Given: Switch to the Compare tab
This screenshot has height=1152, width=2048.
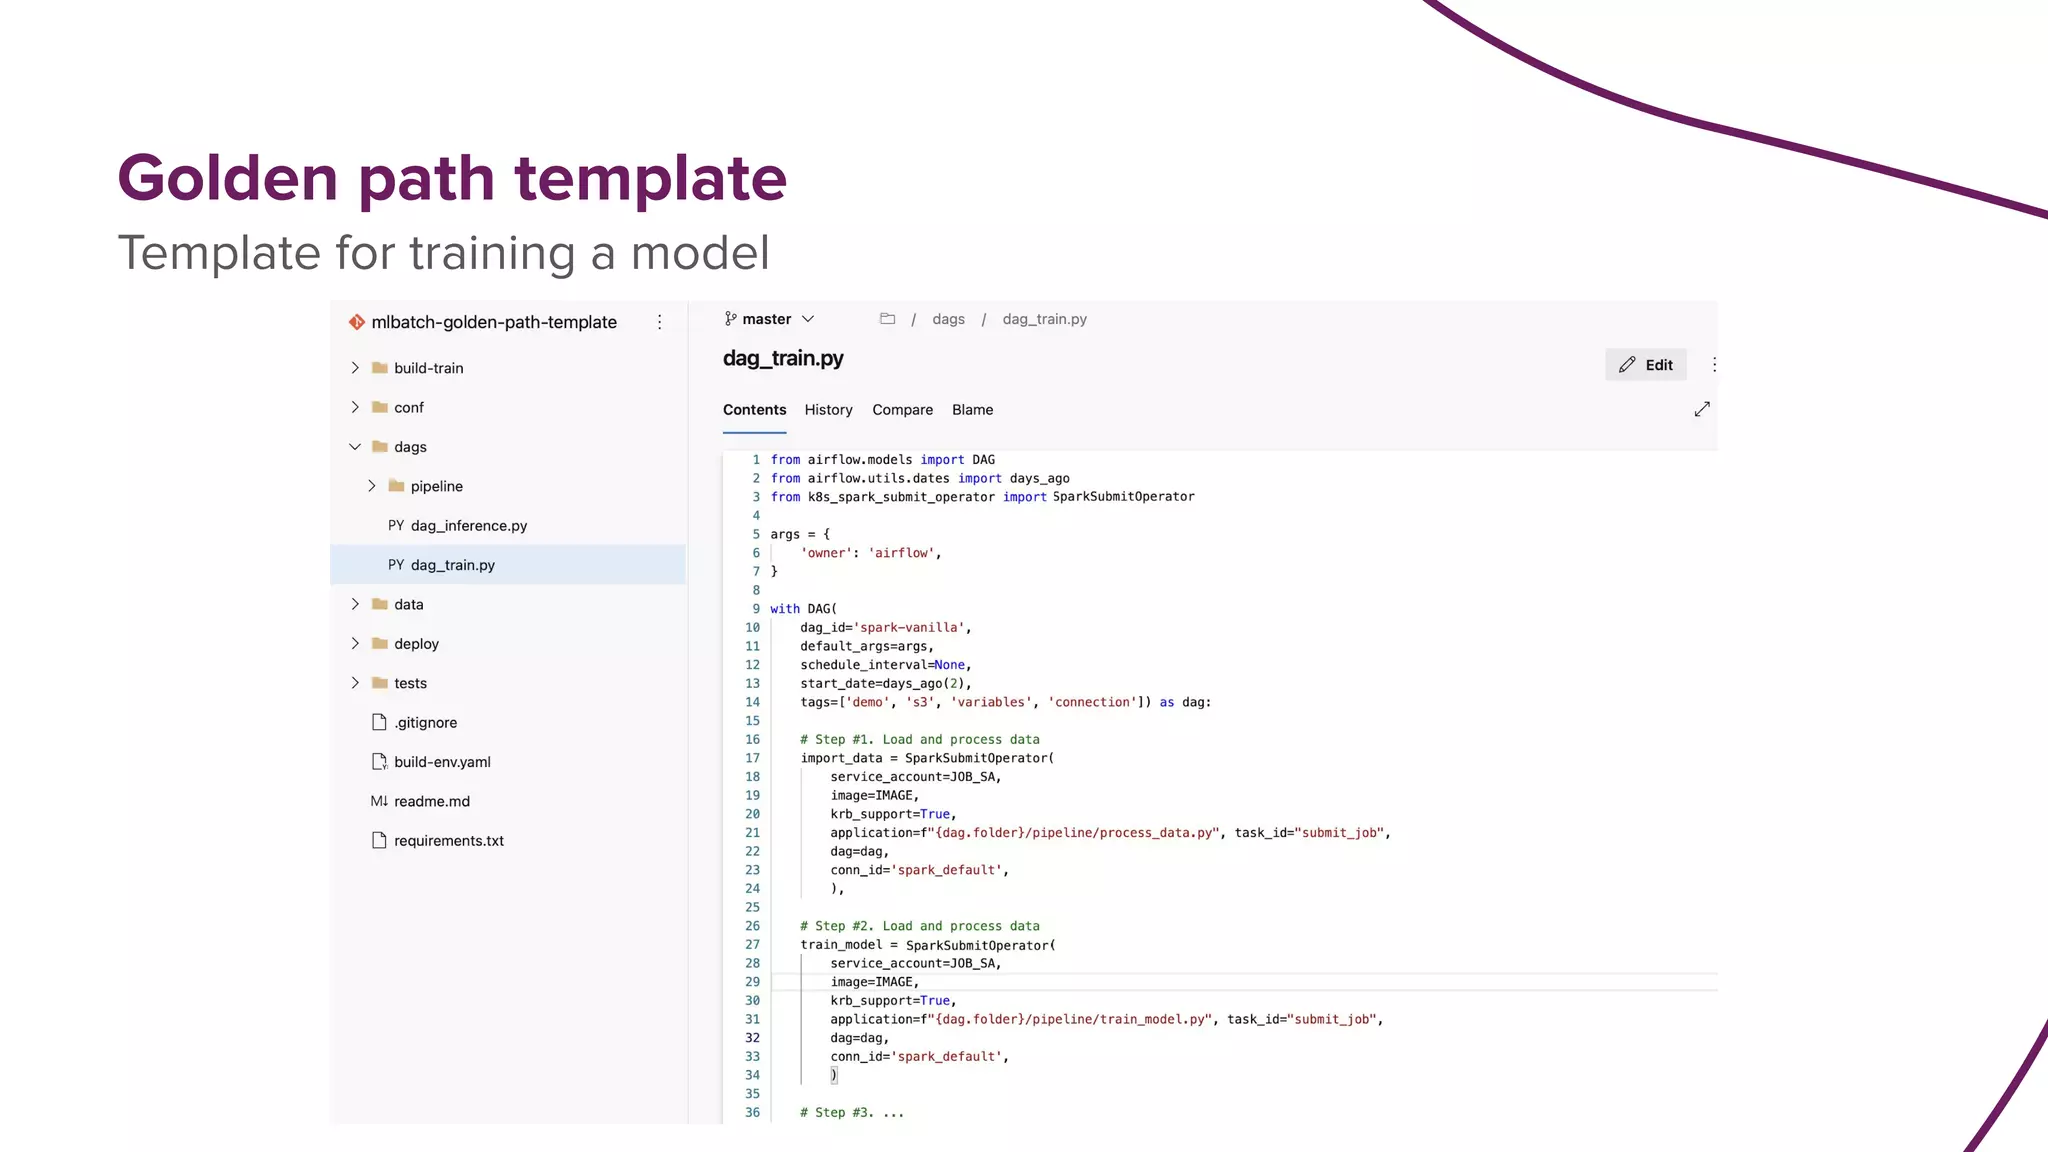Looking at the screenshot, I should 902,410.
